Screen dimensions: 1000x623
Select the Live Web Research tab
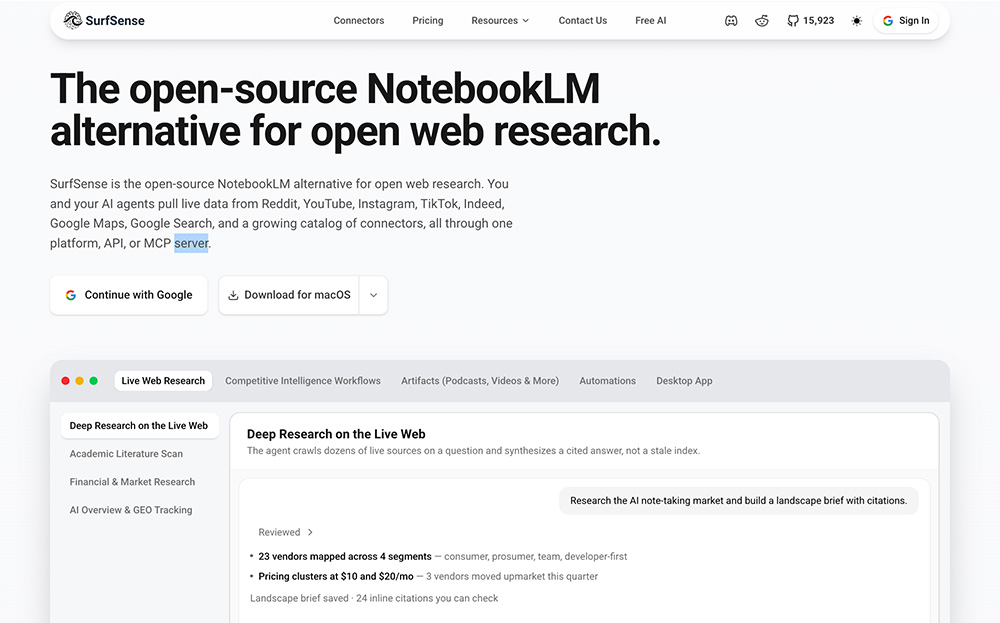point(163,381)
